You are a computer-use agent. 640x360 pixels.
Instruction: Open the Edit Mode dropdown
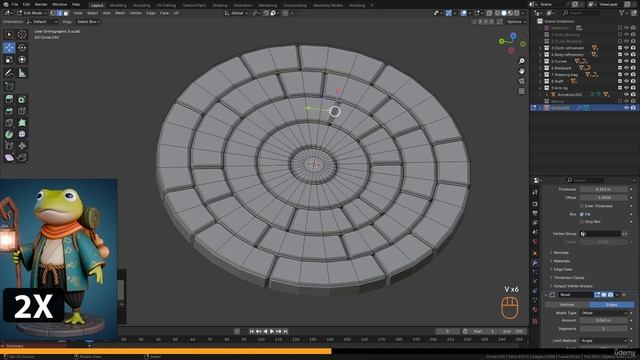[32, 13]
